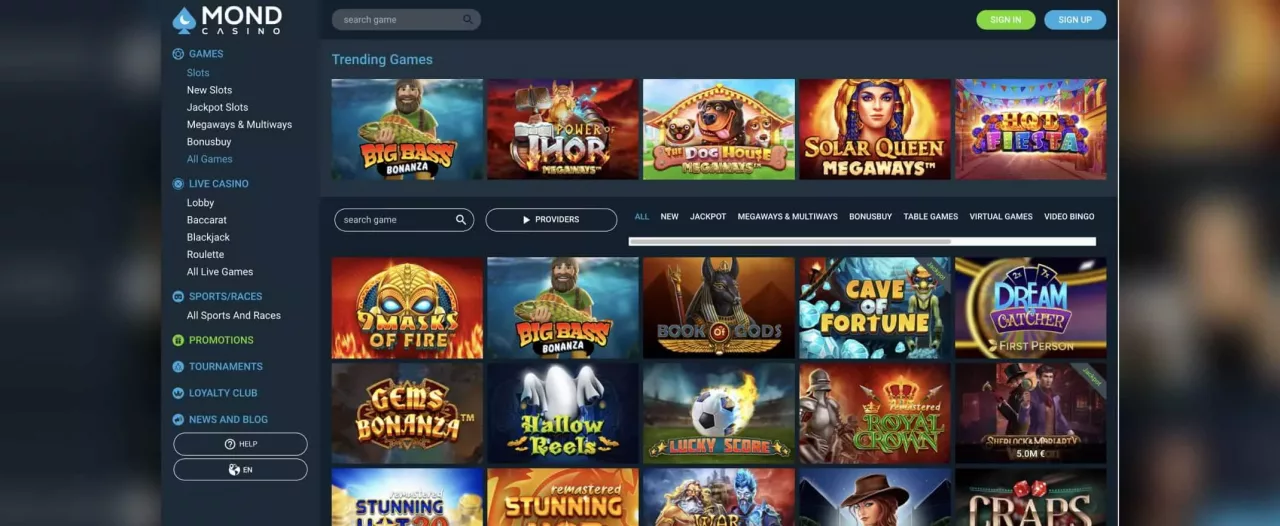Screen dimensions: 1280x526
Task: Select the Jackpot category tab
Action: coord(708,216)
